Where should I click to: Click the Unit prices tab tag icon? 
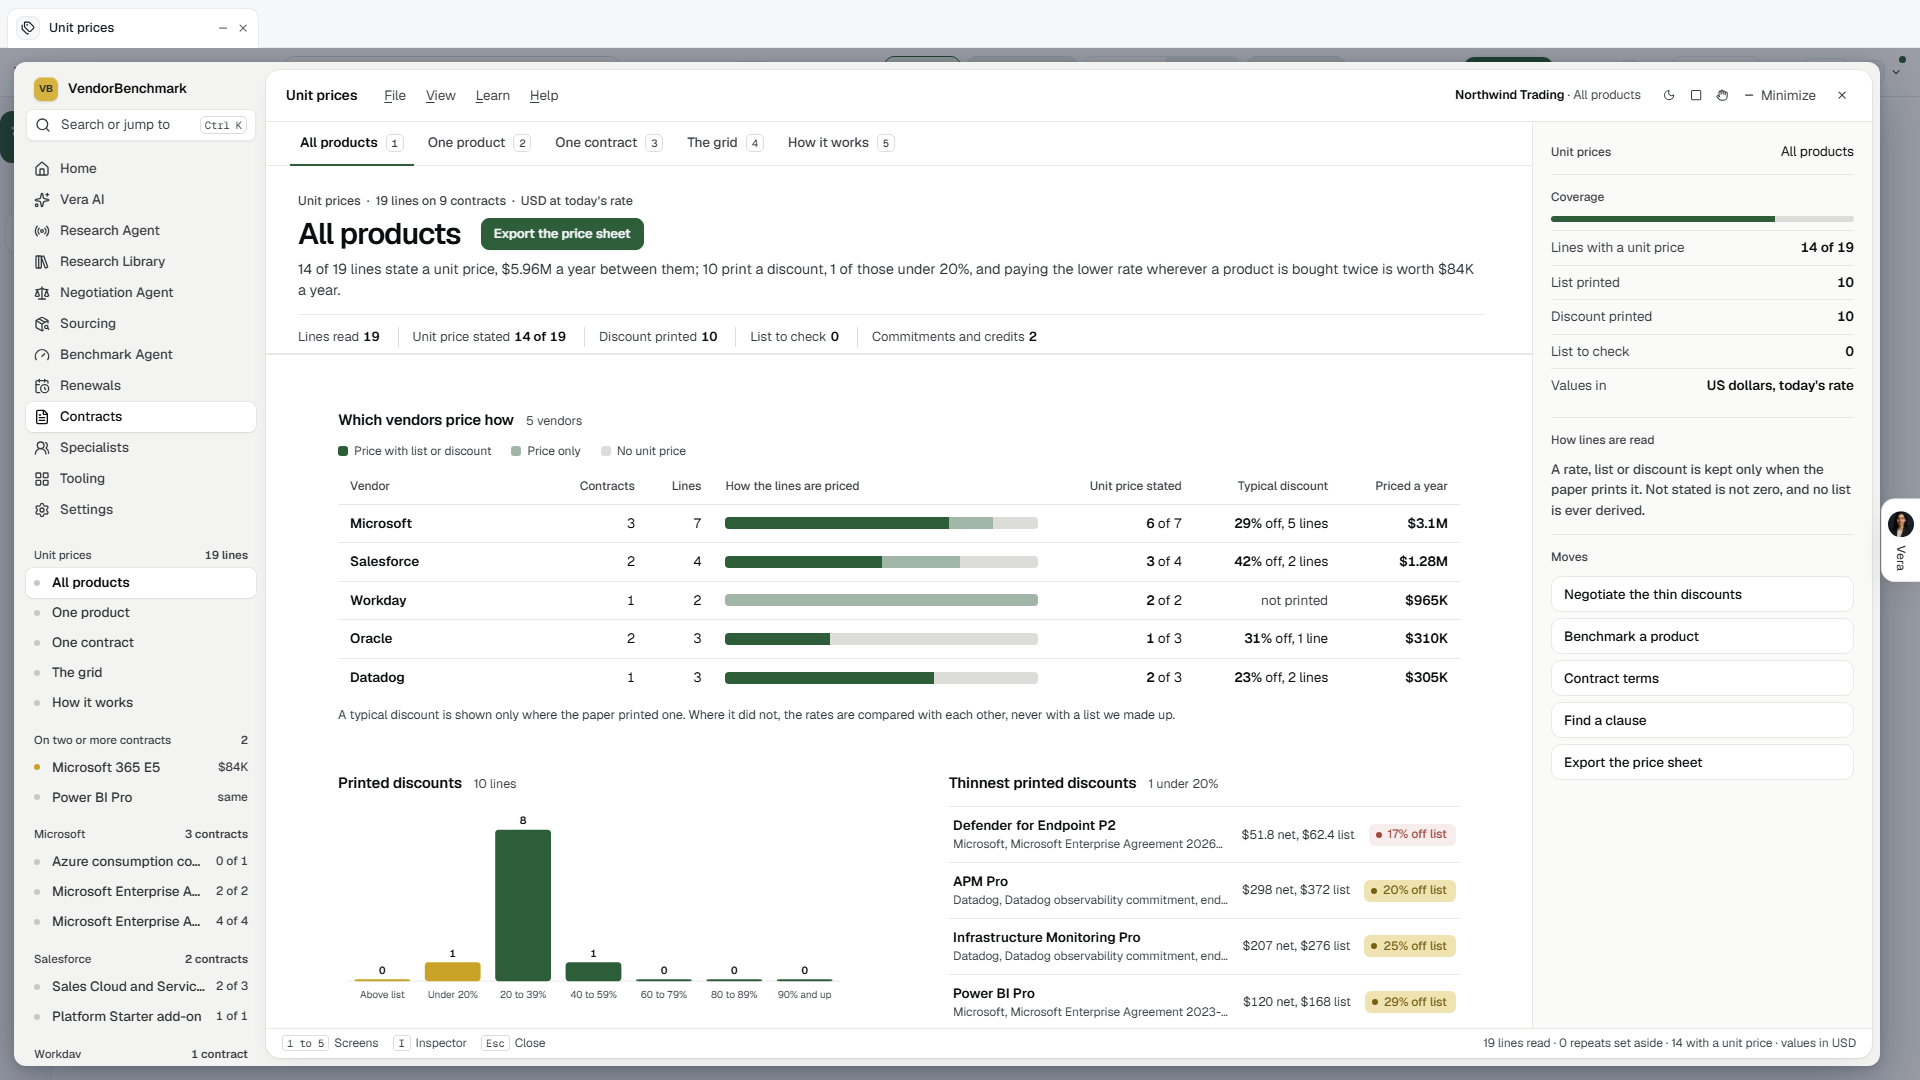click(28, 28)
